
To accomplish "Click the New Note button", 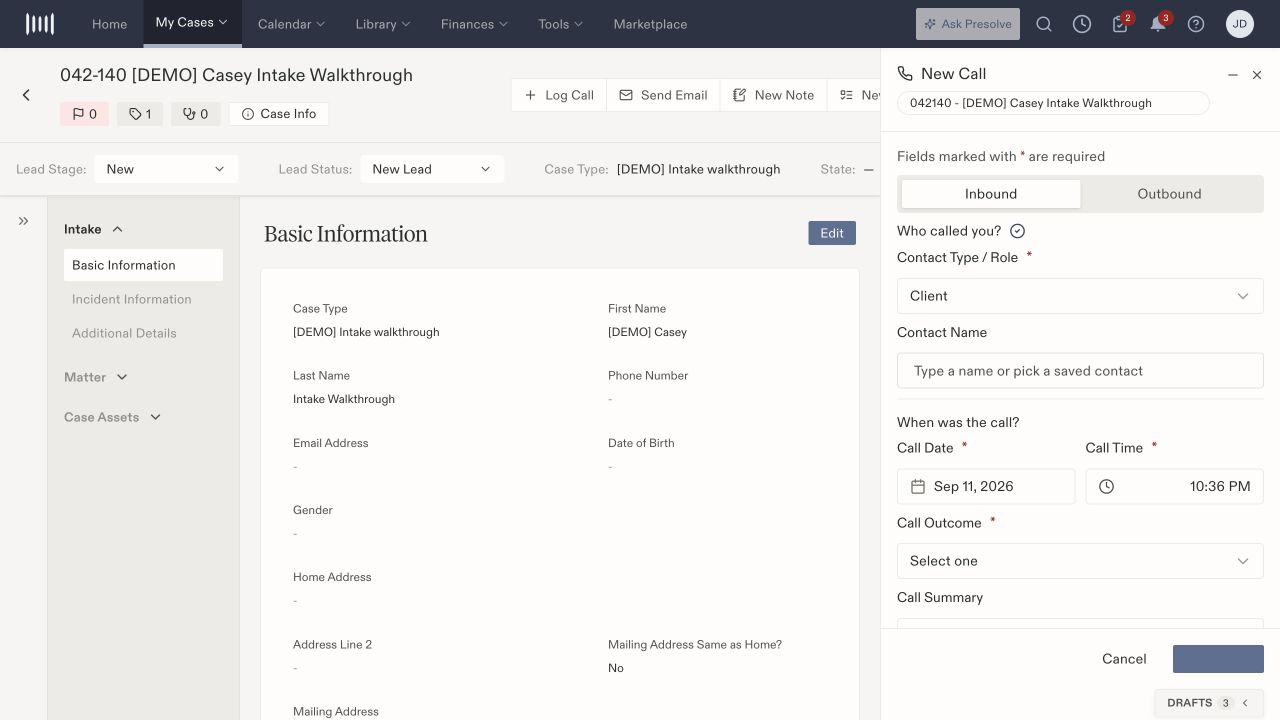I will 773,95.
